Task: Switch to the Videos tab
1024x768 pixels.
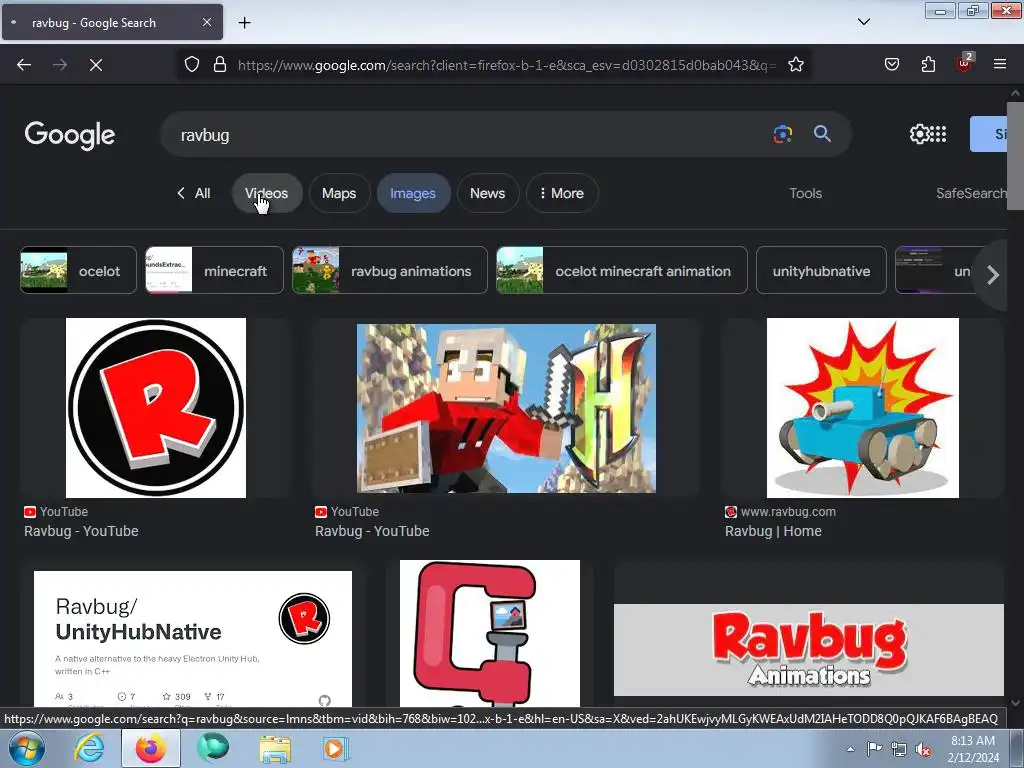Action: [266, 193]
